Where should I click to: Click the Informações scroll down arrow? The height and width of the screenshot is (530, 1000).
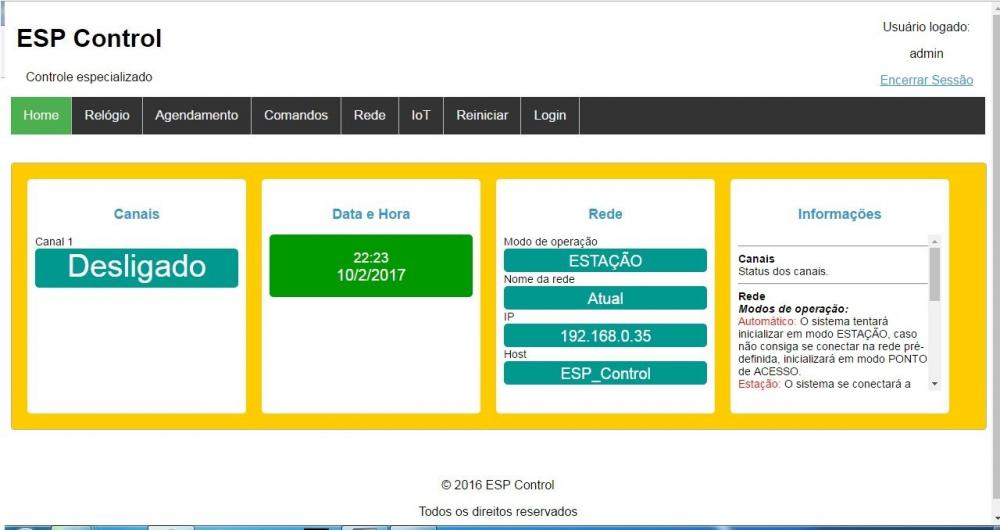coord(934,383)
